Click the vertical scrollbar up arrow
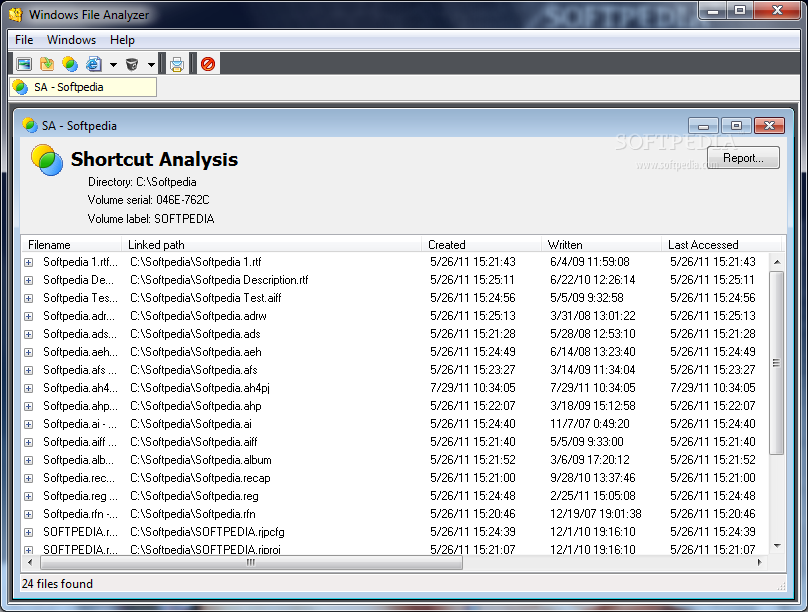The width and height of the screenshot is (808, 612). tap(777, 262)
